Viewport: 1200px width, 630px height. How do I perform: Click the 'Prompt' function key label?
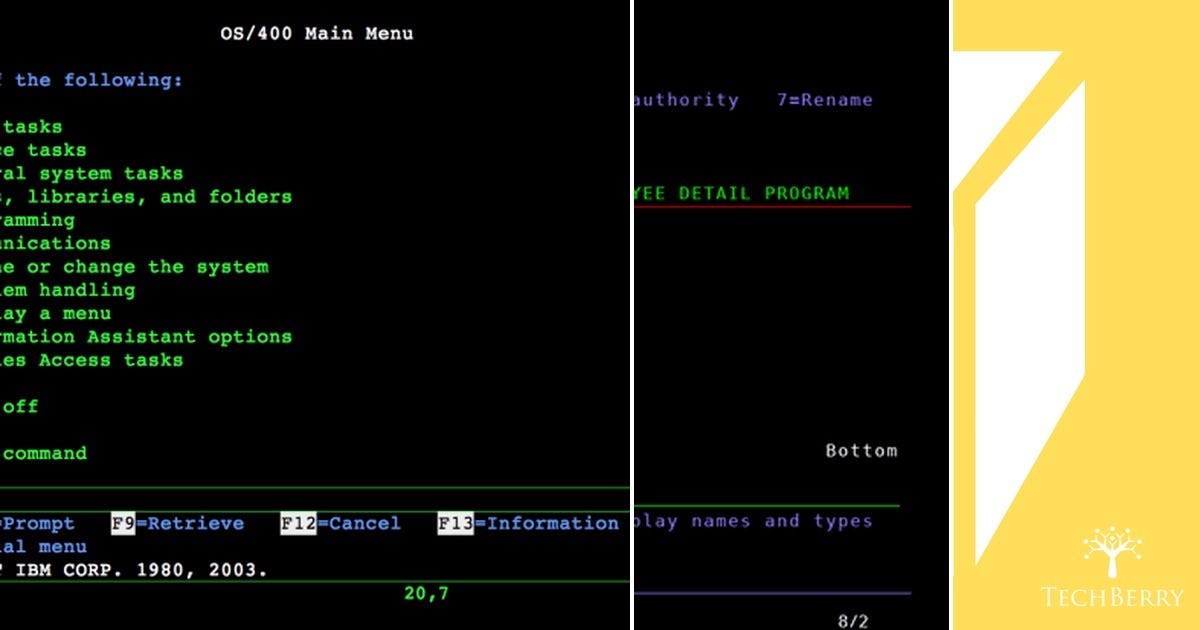(38, 523)
